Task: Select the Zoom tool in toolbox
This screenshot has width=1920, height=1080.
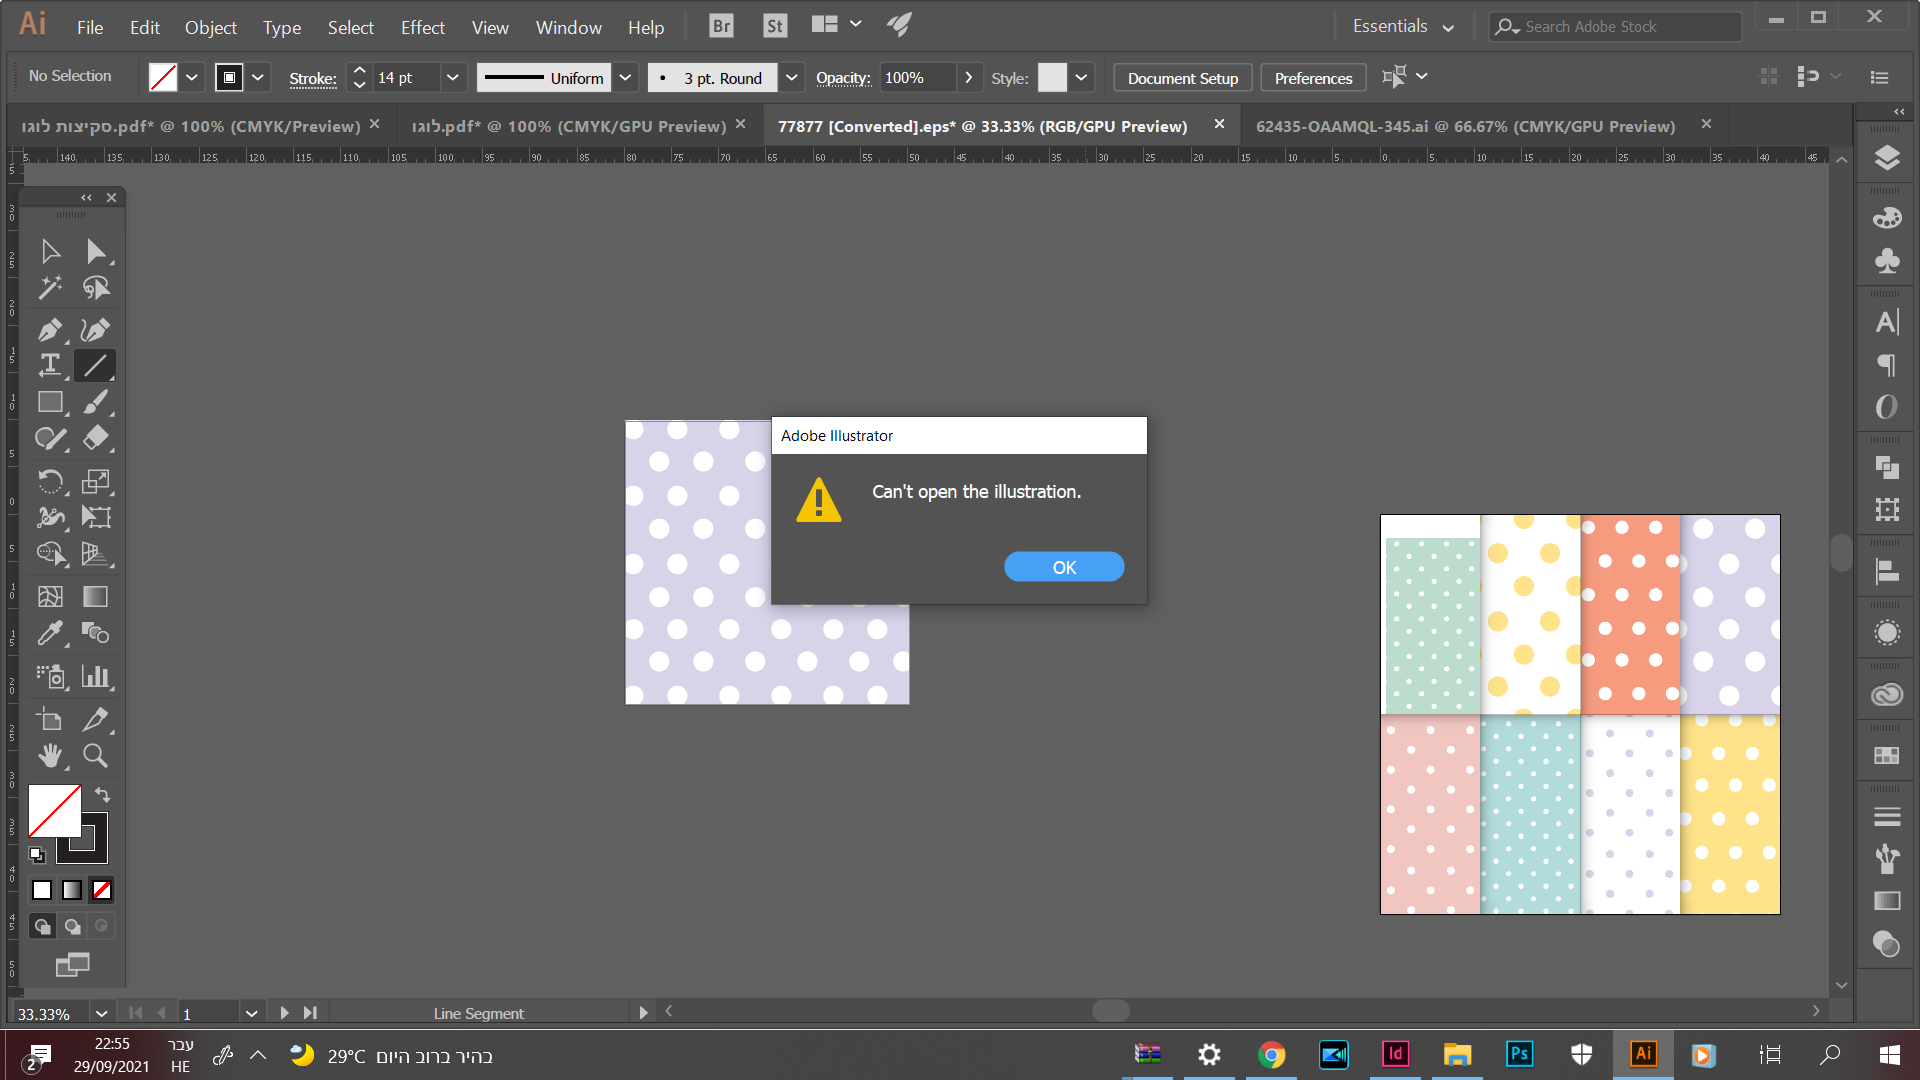Action: (95, 756)
